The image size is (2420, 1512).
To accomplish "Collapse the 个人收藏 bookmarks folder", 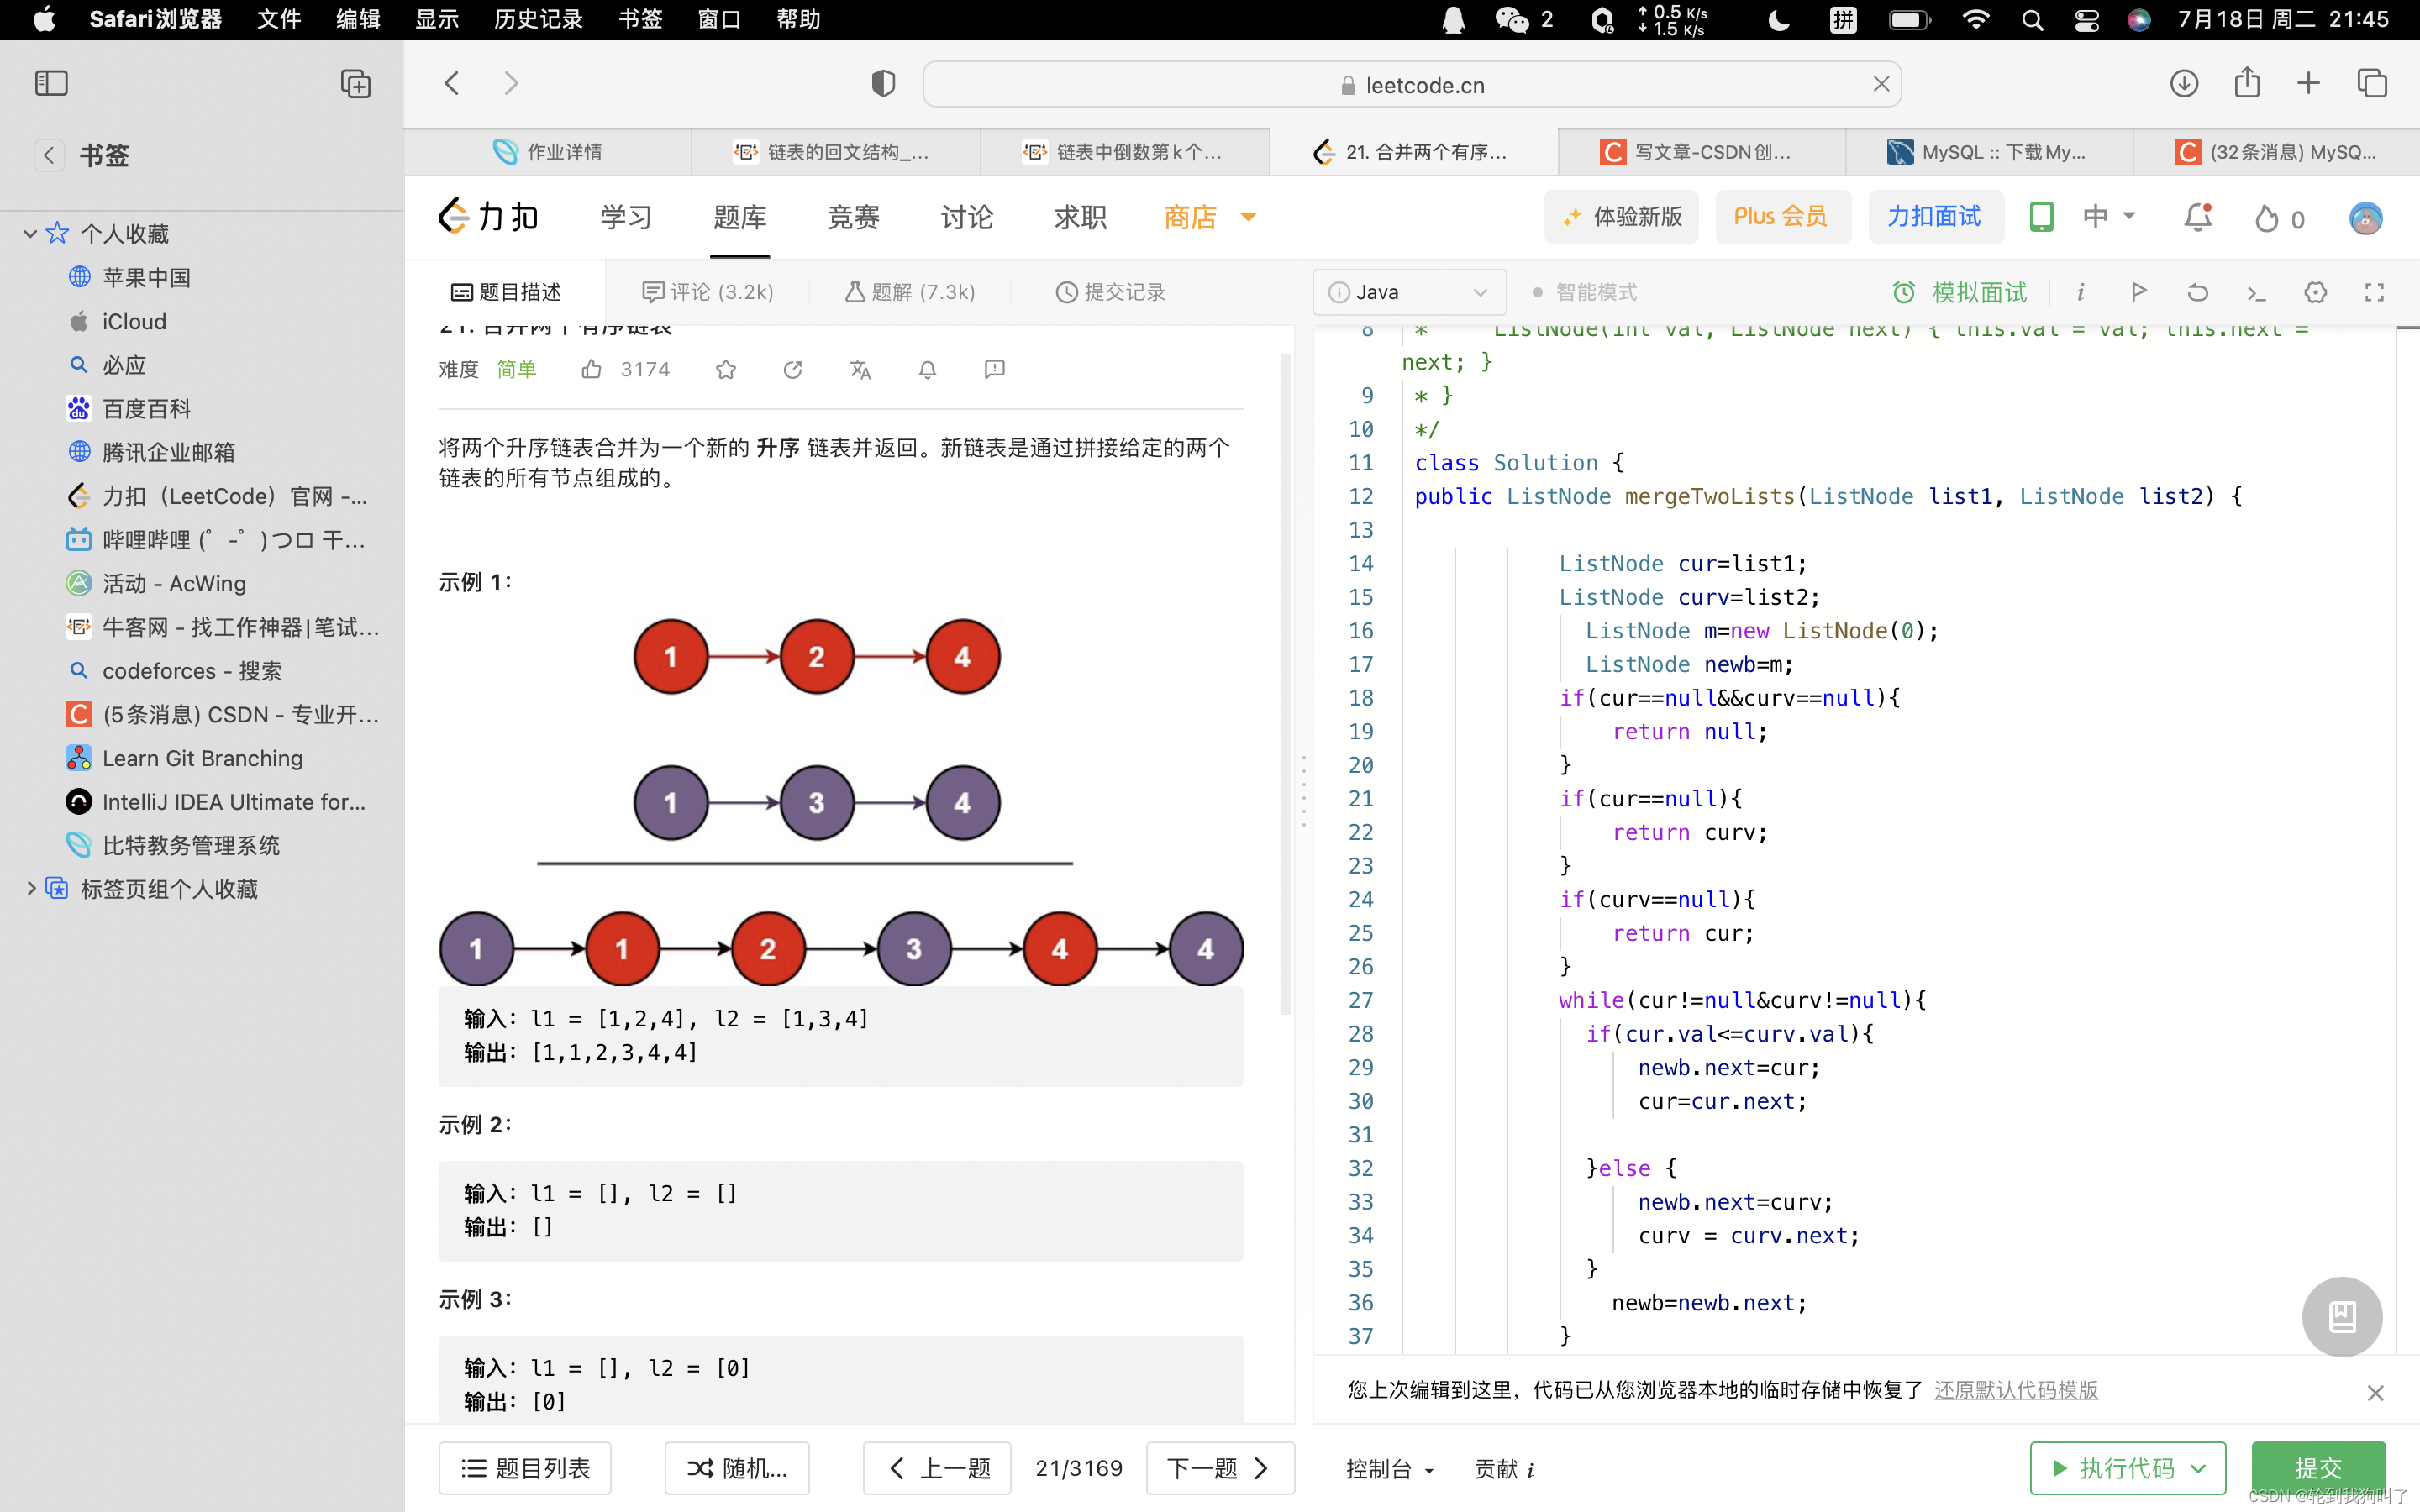I will coord(30,233).
